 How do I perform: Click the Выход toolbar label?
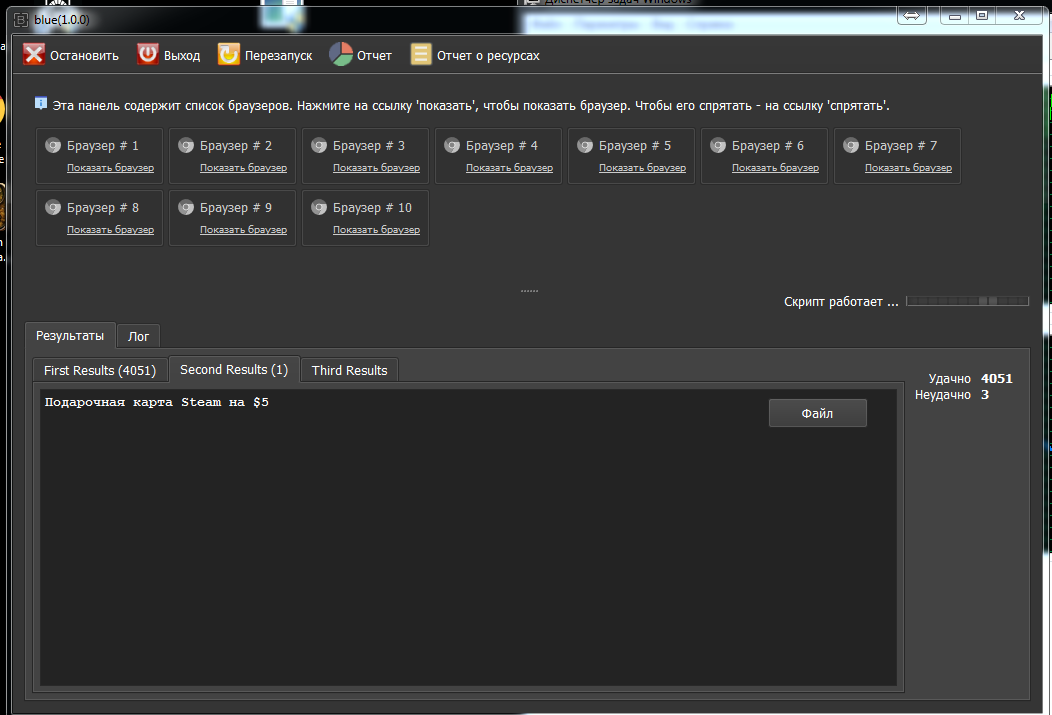(x=182, y=56)
